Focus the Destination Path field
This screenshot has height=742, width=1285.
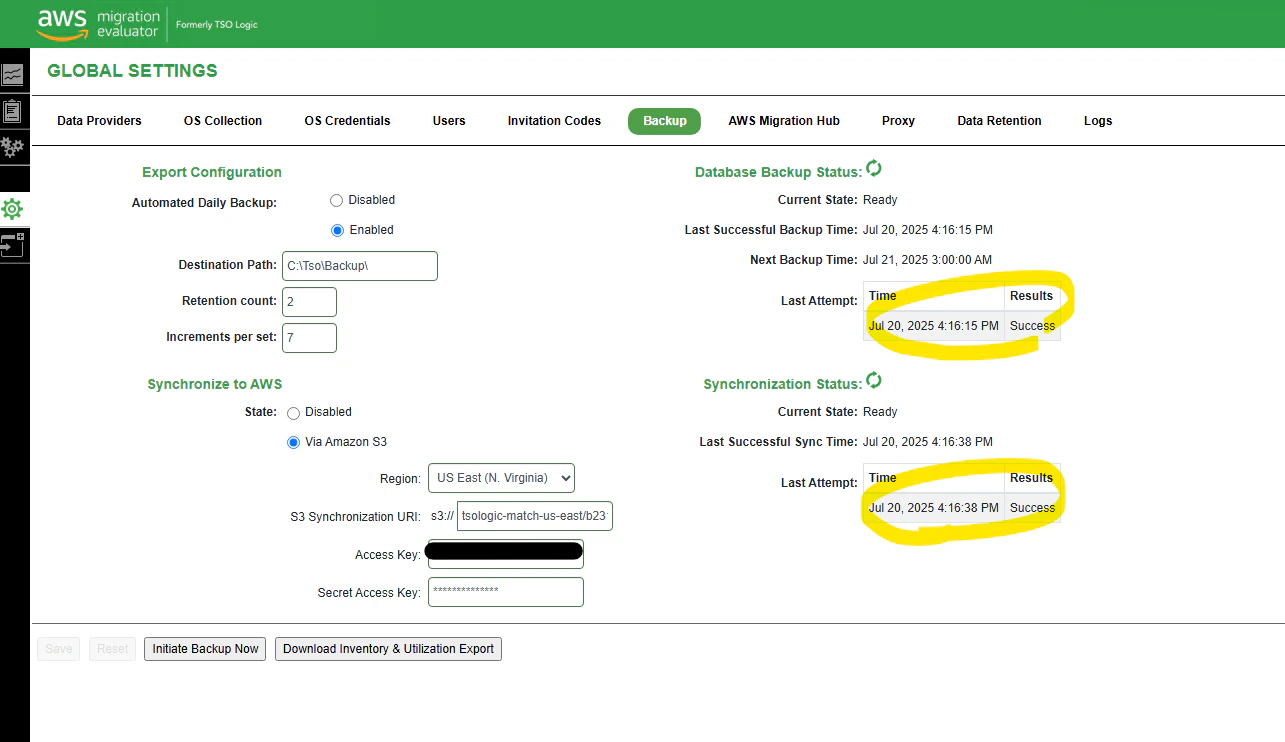(x=360, y=266)
